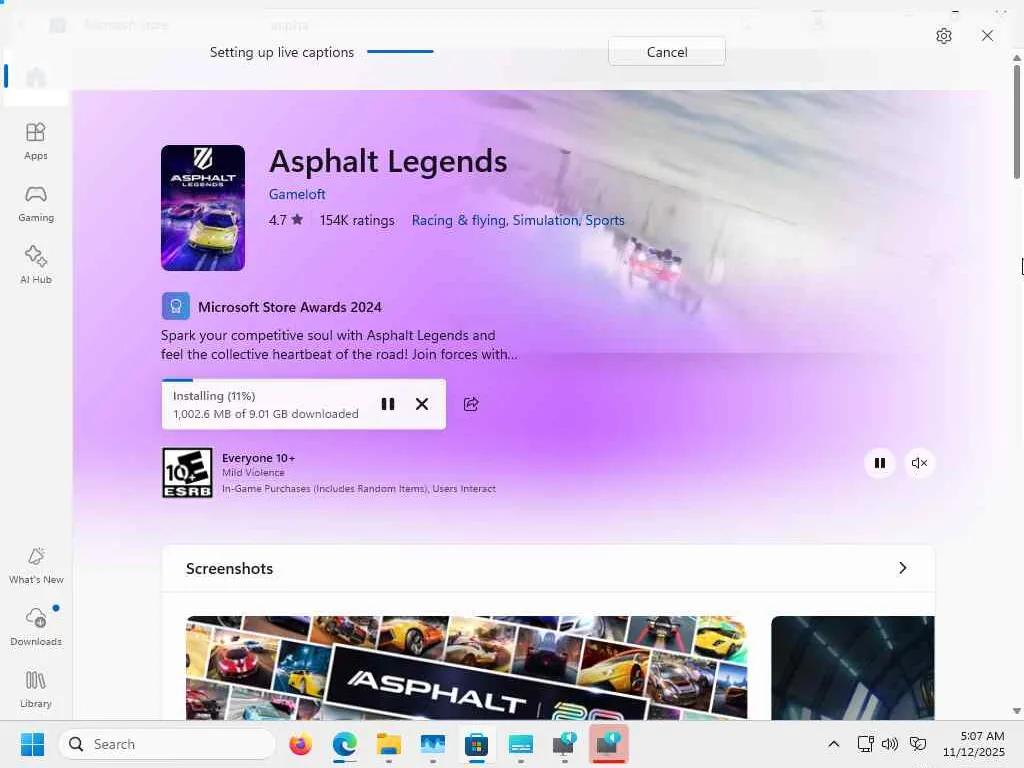The width and height of the screenshot is (1024, 768).
Task: Click the Everyone 10+ rating text
Action: (x=259, y=458)
